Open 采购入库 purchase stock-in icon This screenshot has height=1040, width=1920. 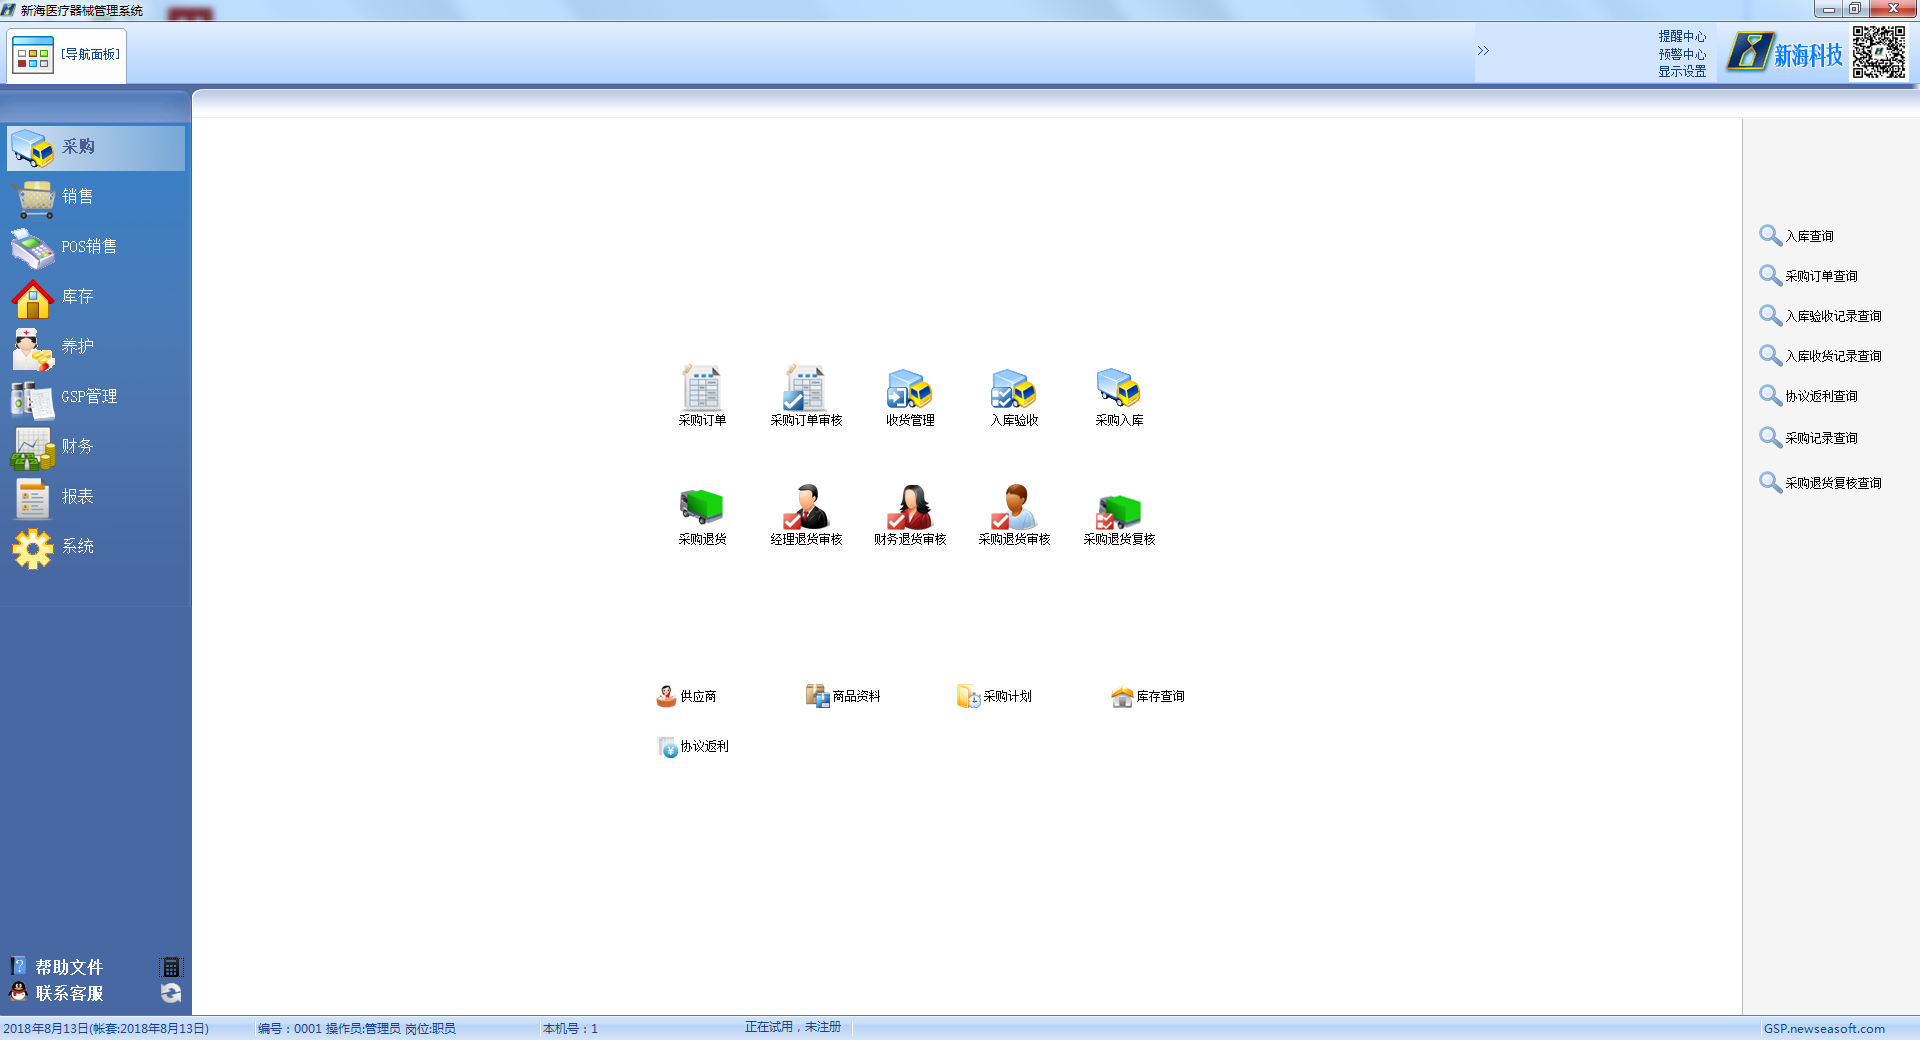coord(1119,396)
